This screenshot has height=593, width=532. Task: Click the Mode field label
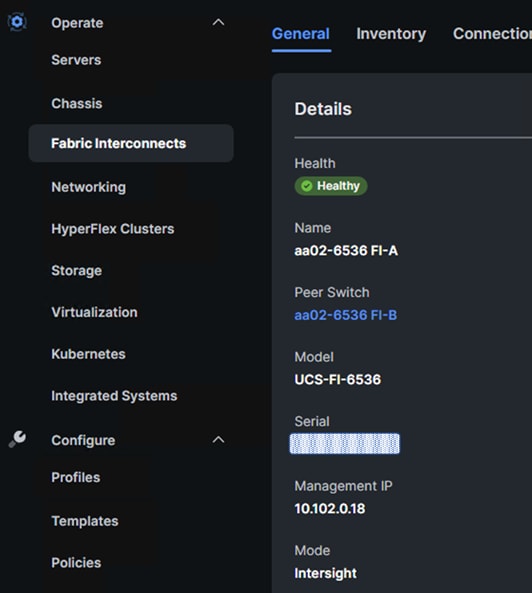[x=312, y=551]
